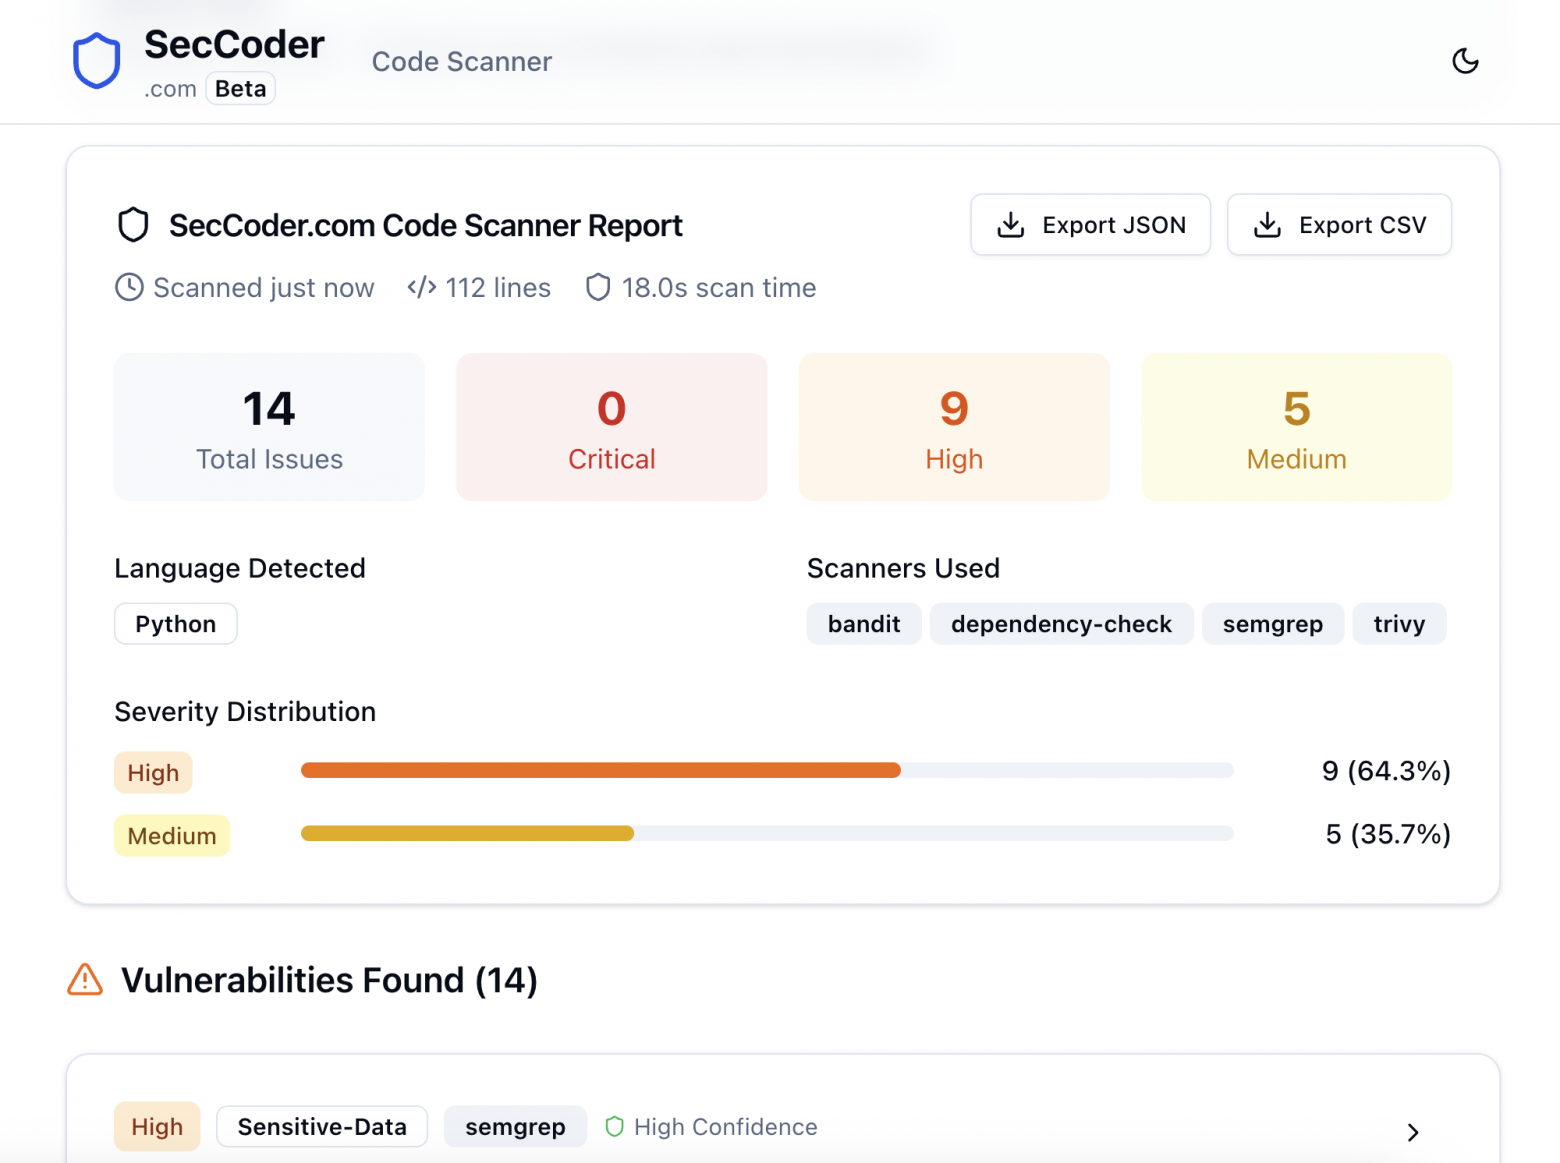Select the Python language chip
Viewport: 1560px width, 1163px height.
coord(175,623)
